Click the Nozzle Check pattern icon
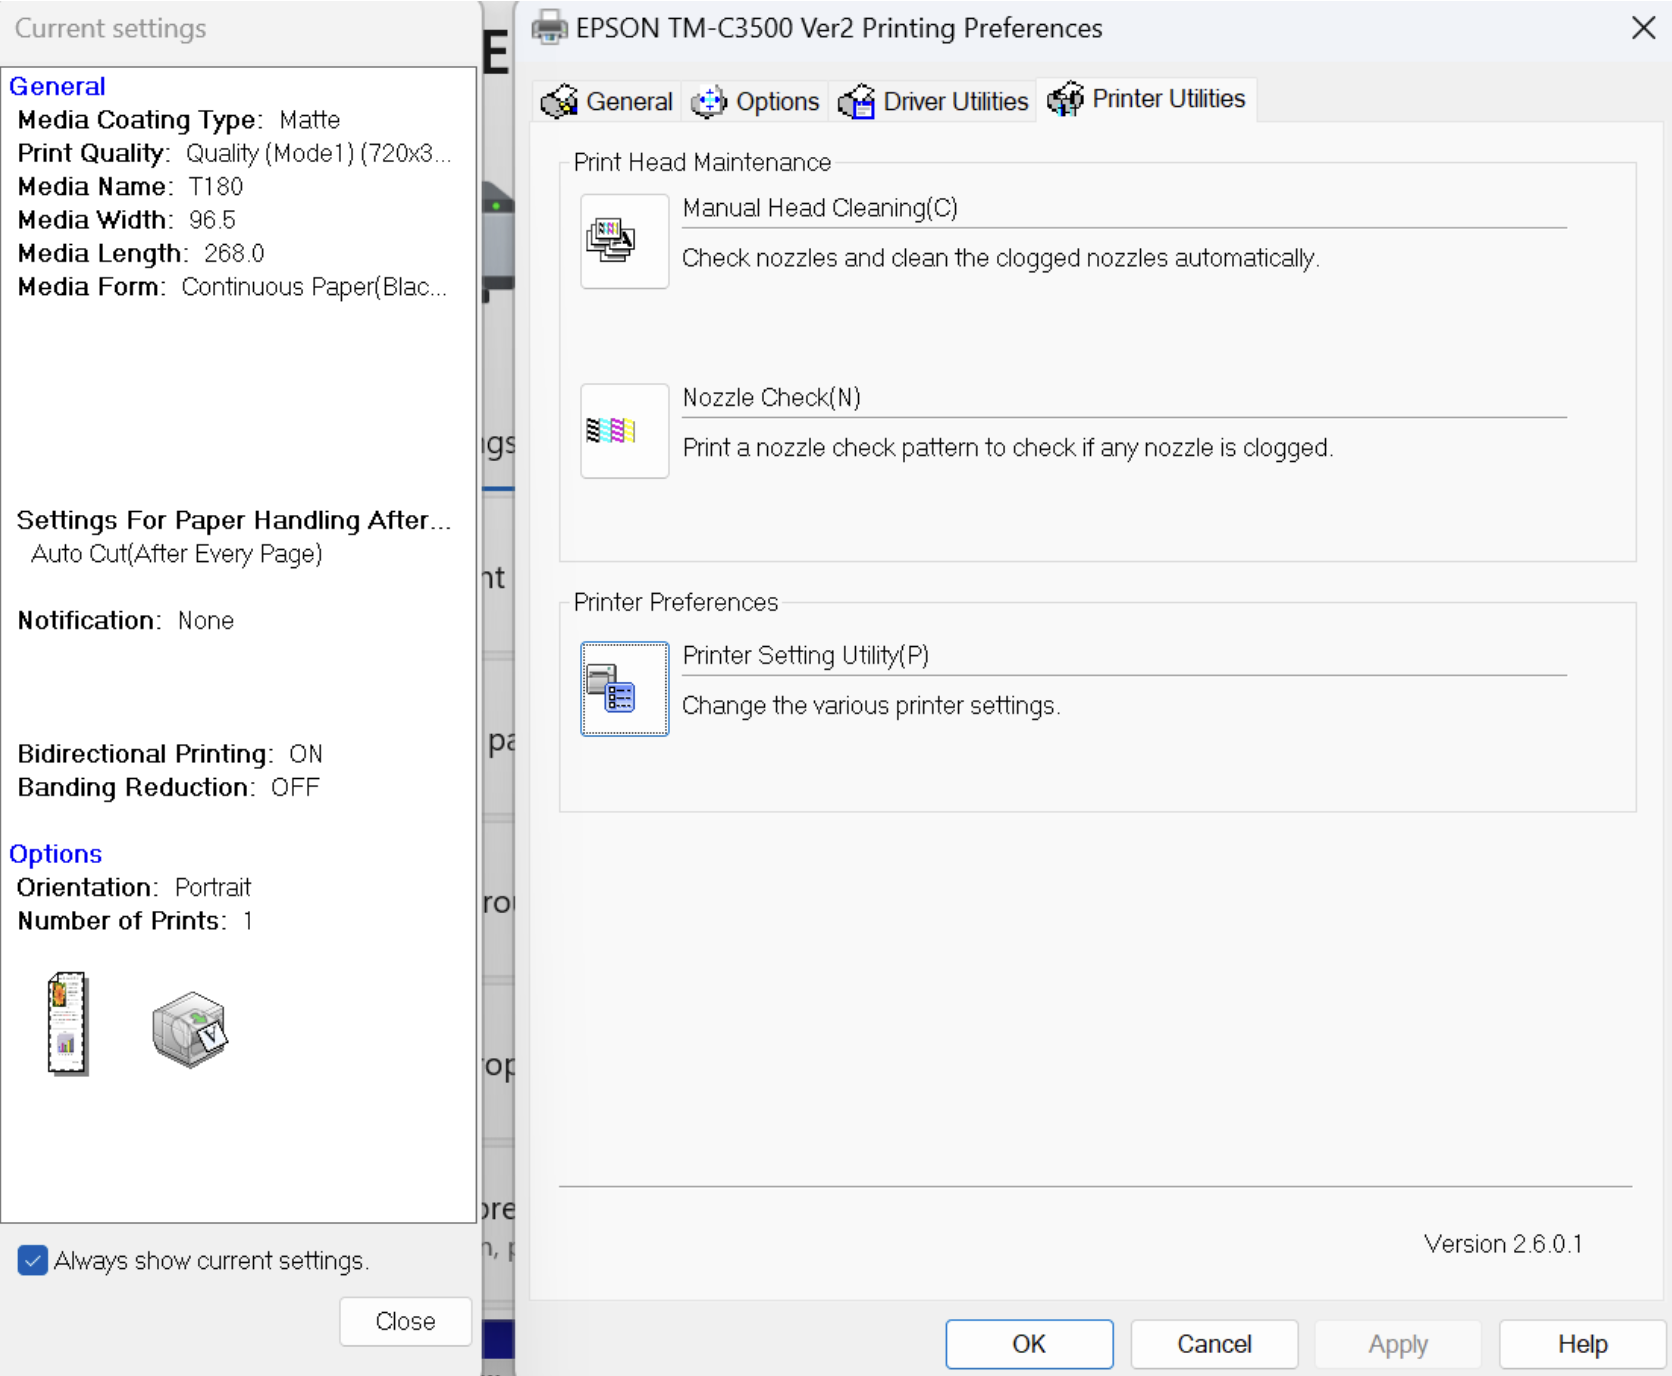The image size is (1672, 1376). (624, 431)
